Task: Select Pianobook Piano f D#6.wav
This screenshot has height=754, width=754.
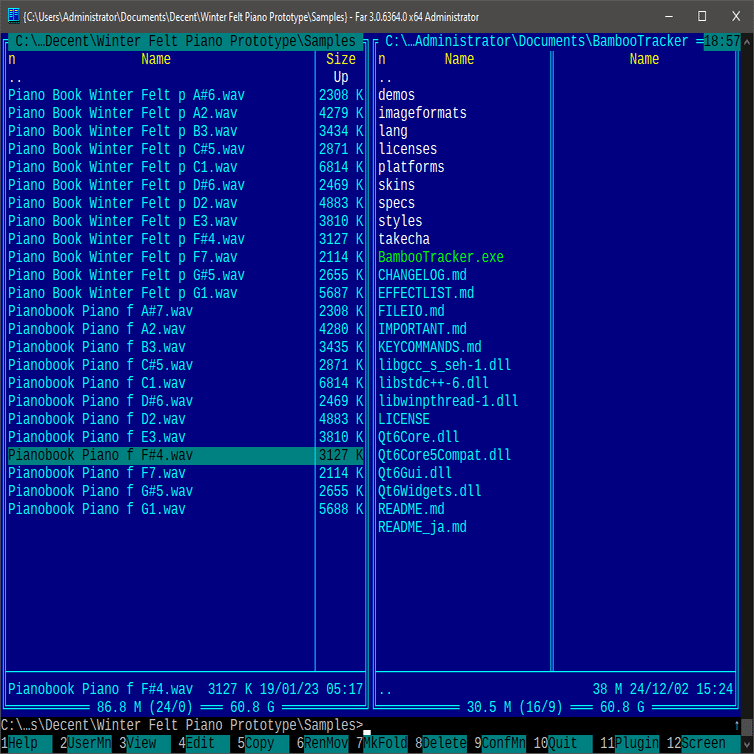Action: tap(100, 401)
